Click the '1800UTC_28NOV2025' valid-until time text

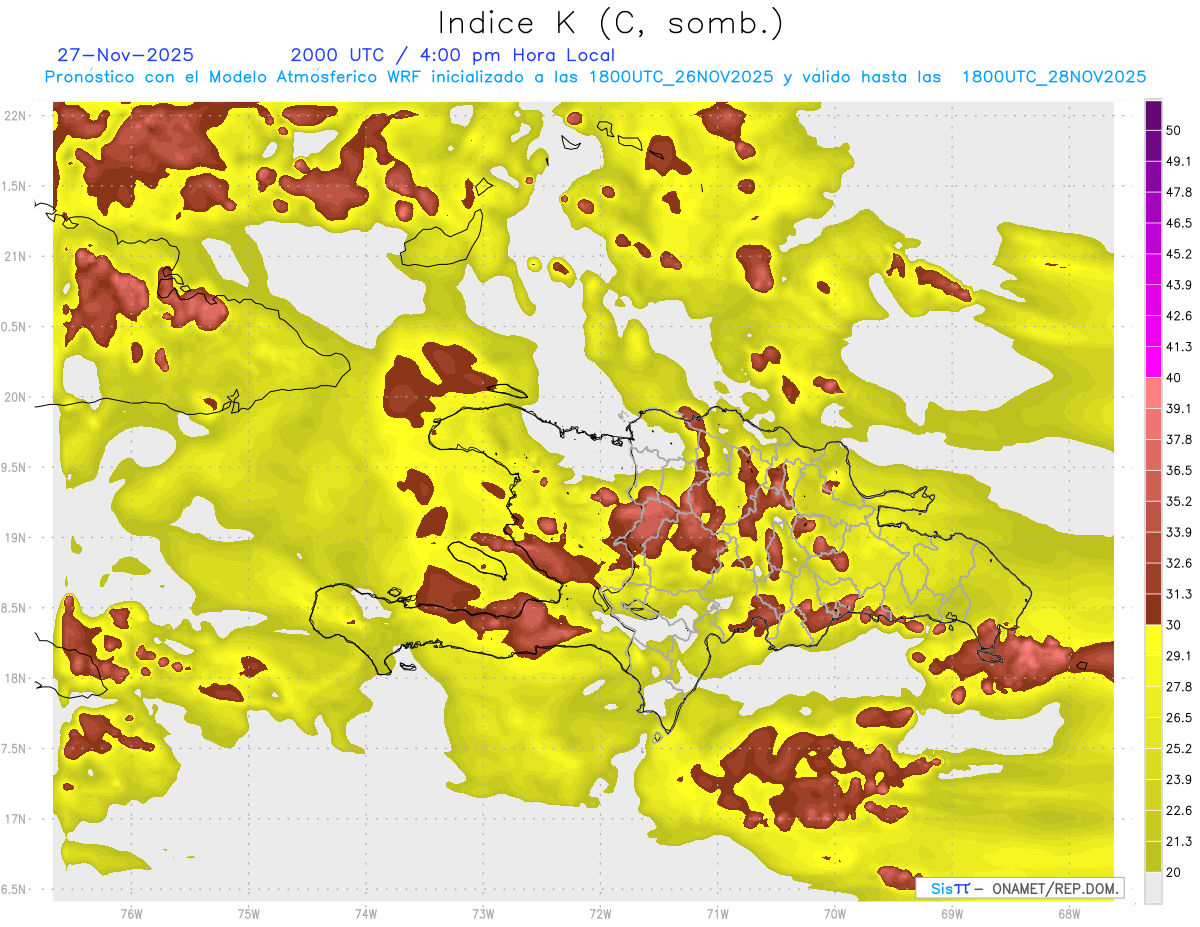click(1053, 77)
